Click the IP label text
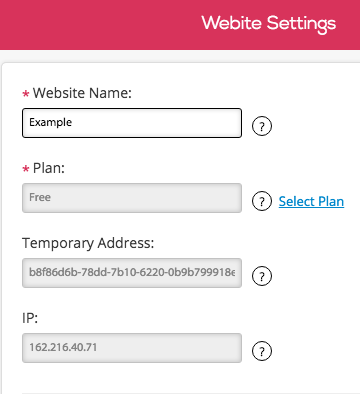Image resolution: width=360 pixels, height=394 pixels. (30, 318)
